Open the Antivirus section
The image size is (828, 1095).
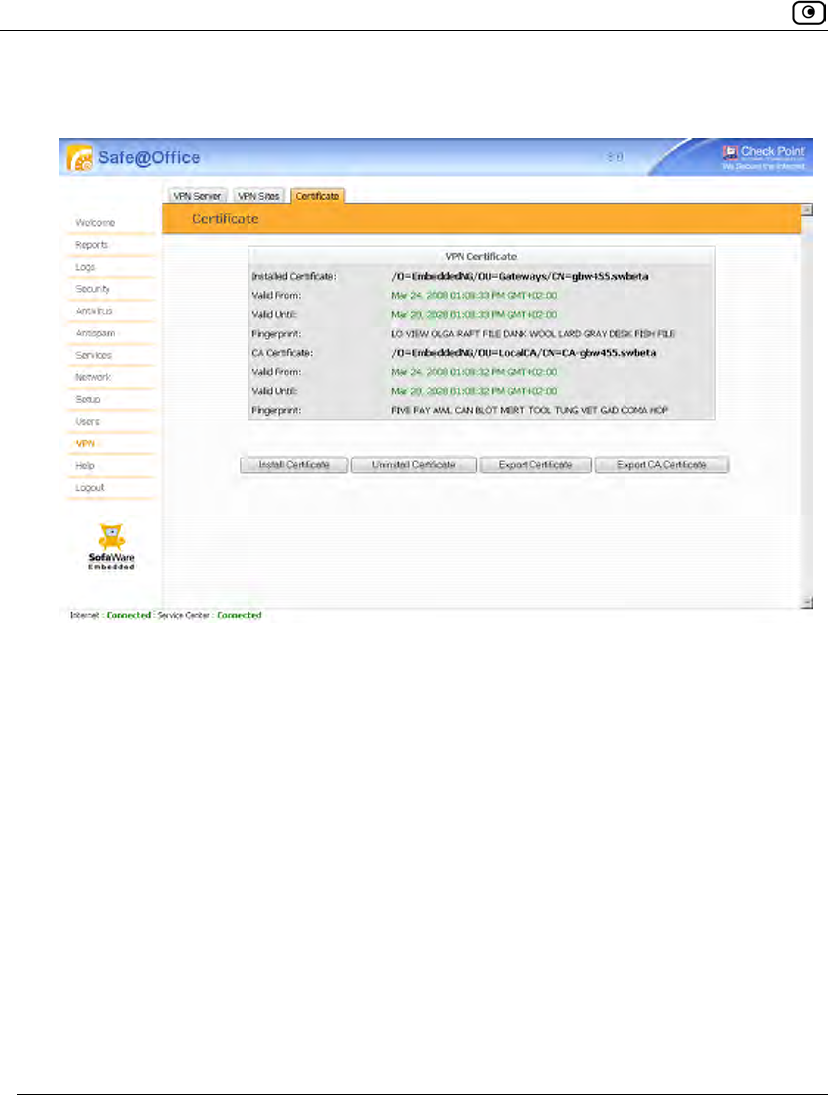pyautogui.click(x=94, y=311)
